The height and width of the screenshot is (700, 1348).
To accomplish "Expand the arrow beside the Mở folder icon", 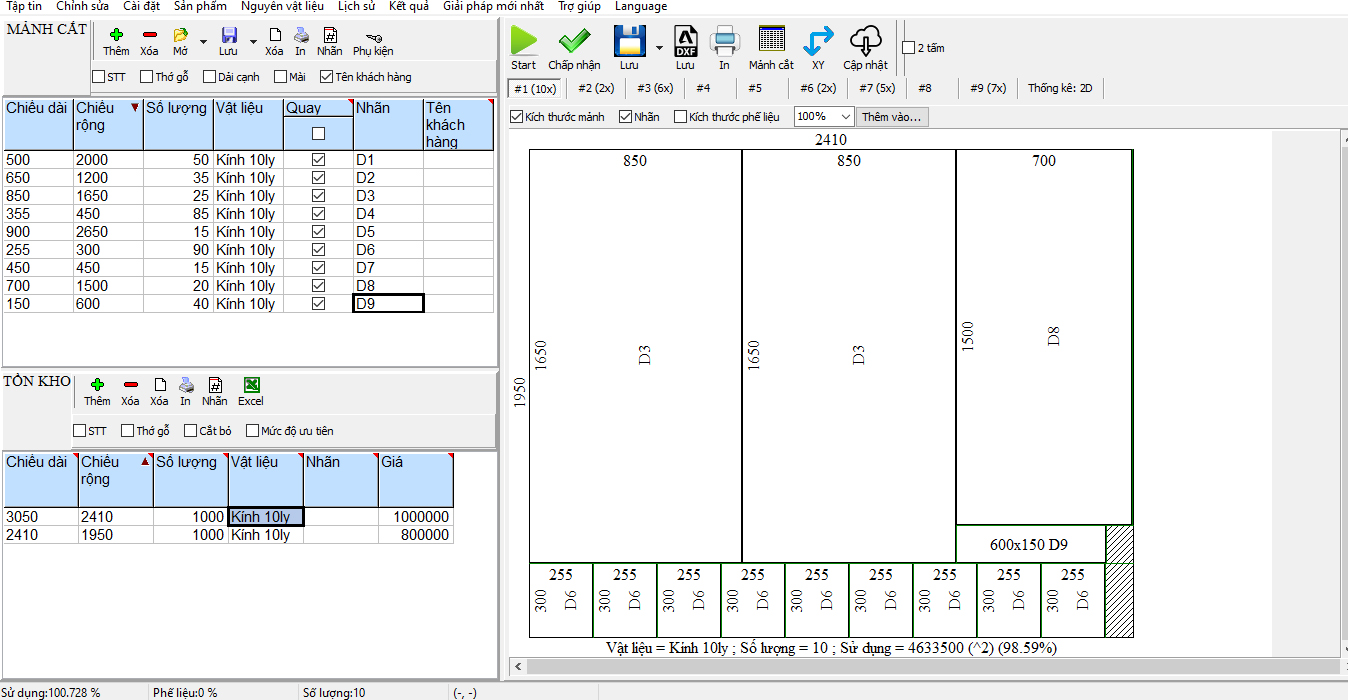I will click(x=204, y=42).
